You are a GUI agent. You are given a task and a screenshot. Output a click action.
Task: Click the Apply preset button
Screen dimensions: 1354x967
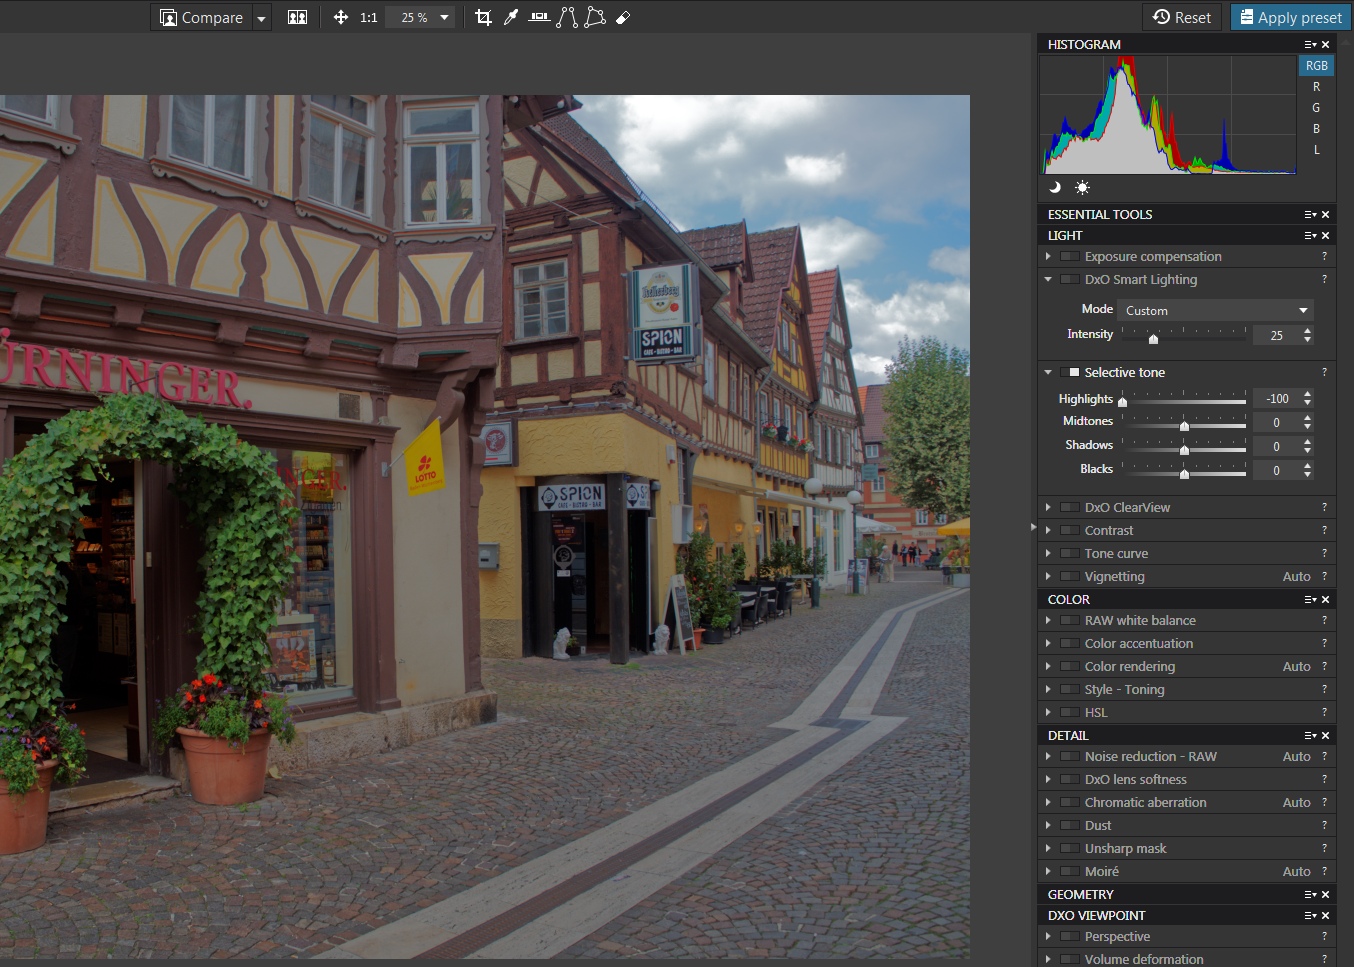(x=1290, y=17)
